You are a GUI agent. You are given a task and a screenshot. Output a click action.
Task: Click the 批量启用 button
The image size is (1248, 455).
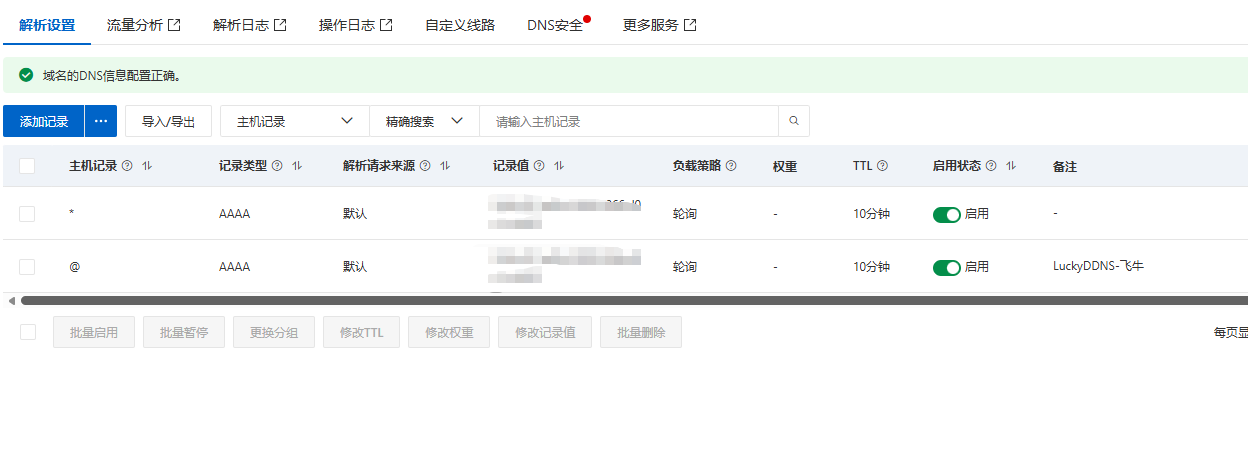pos(94,332)
